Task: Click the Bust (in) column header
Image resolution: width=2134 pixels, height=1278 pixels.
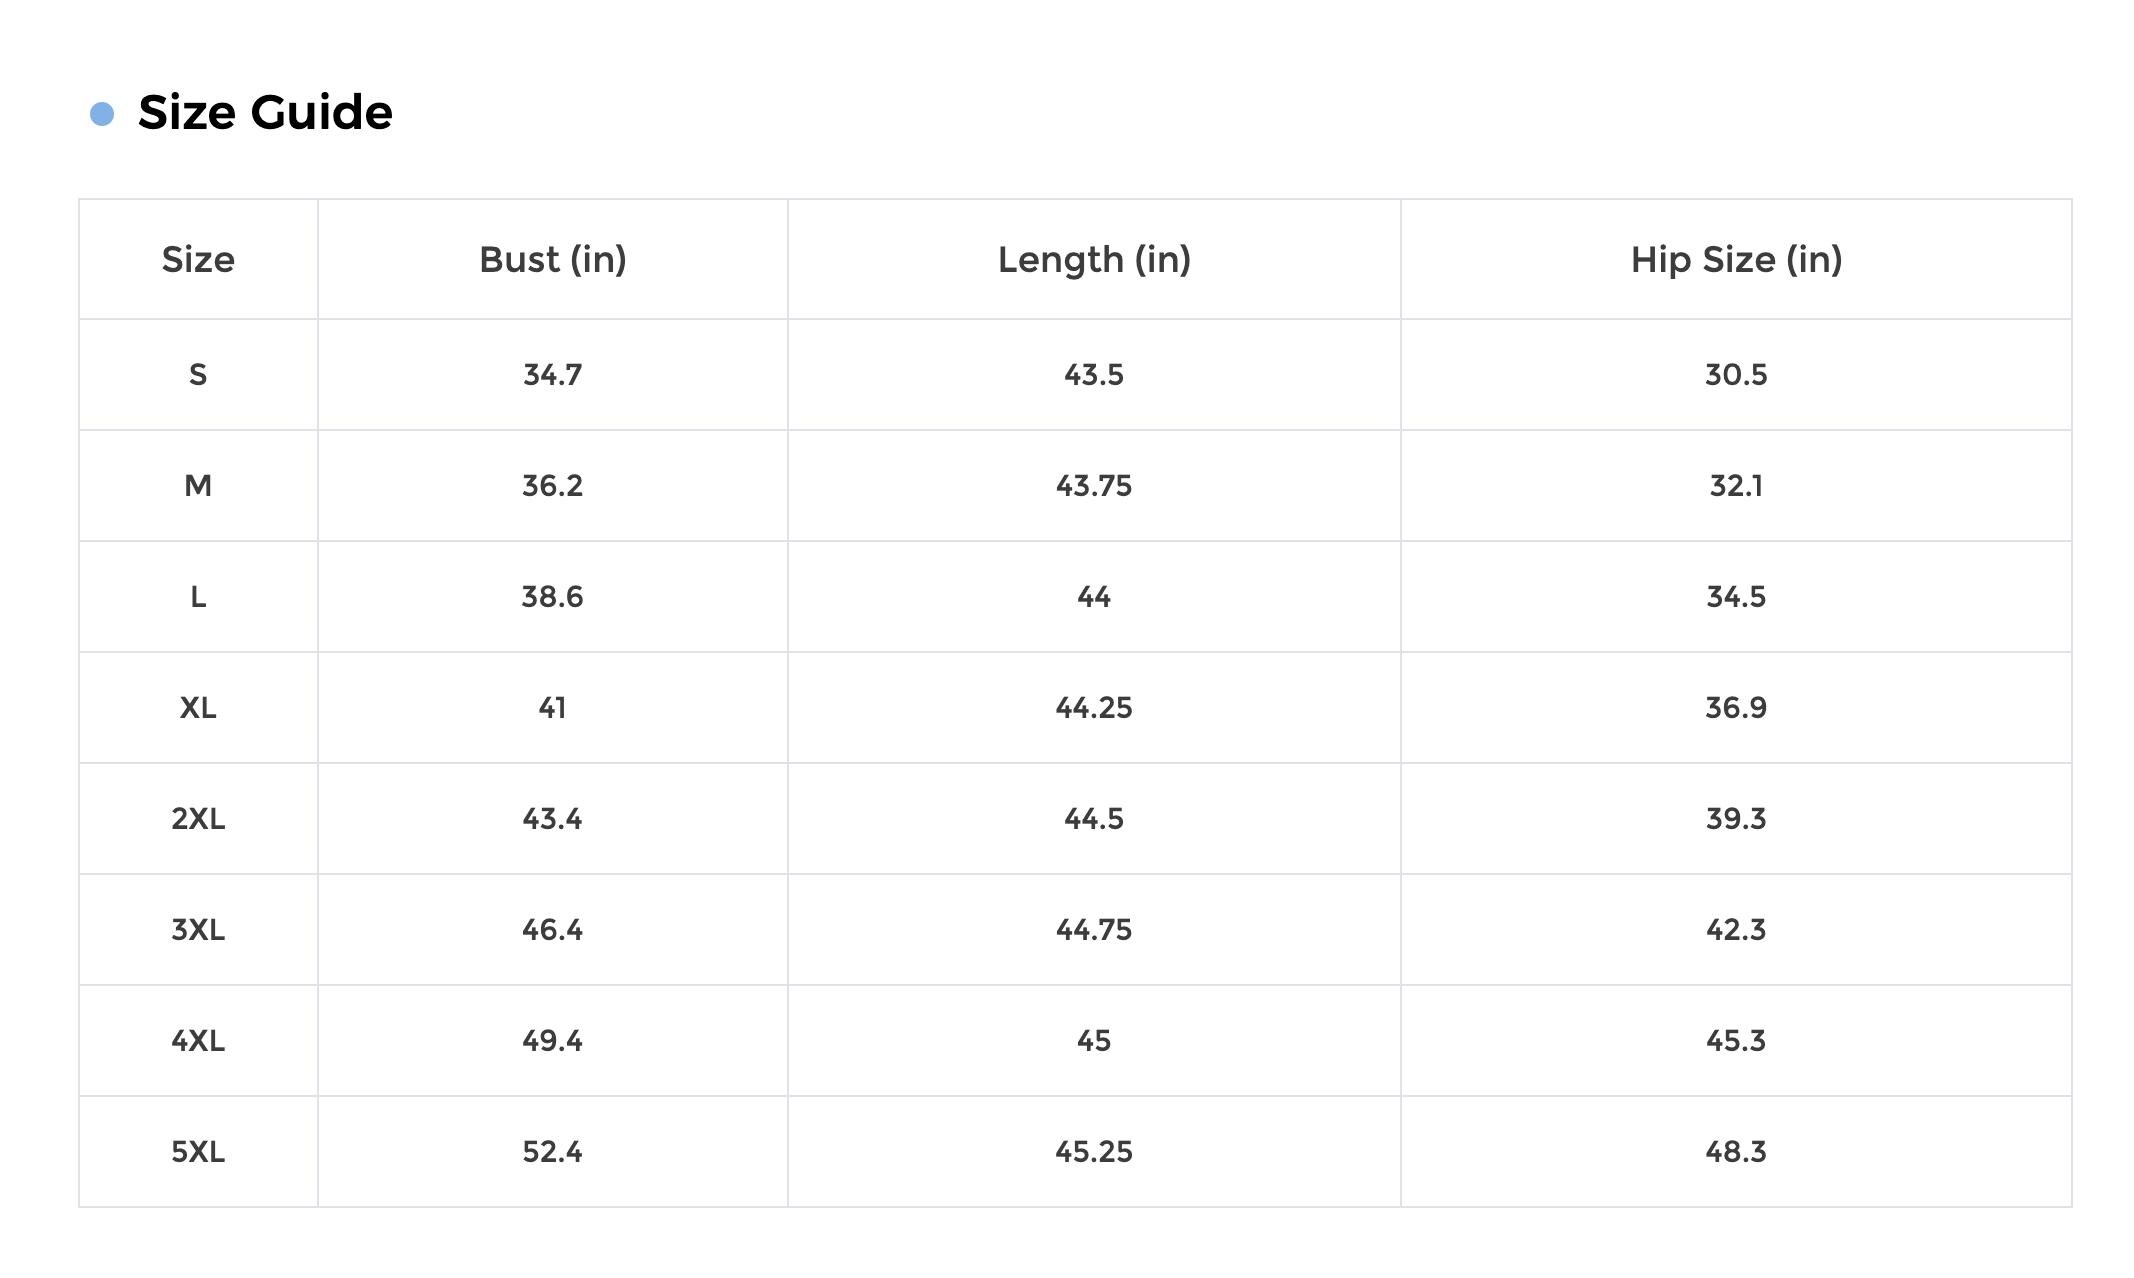Action: point(553,260)
